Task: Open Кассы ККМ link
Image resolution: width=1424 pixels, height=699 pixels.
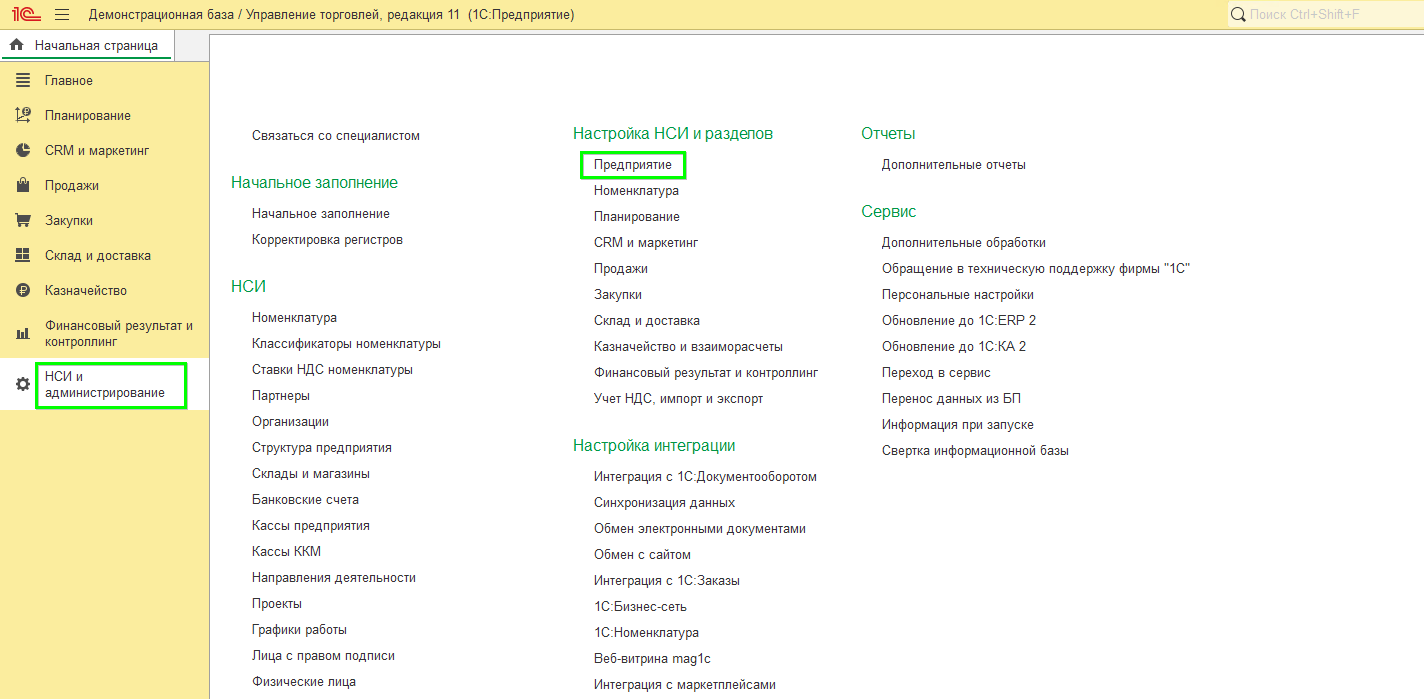Action: [286, 551]
